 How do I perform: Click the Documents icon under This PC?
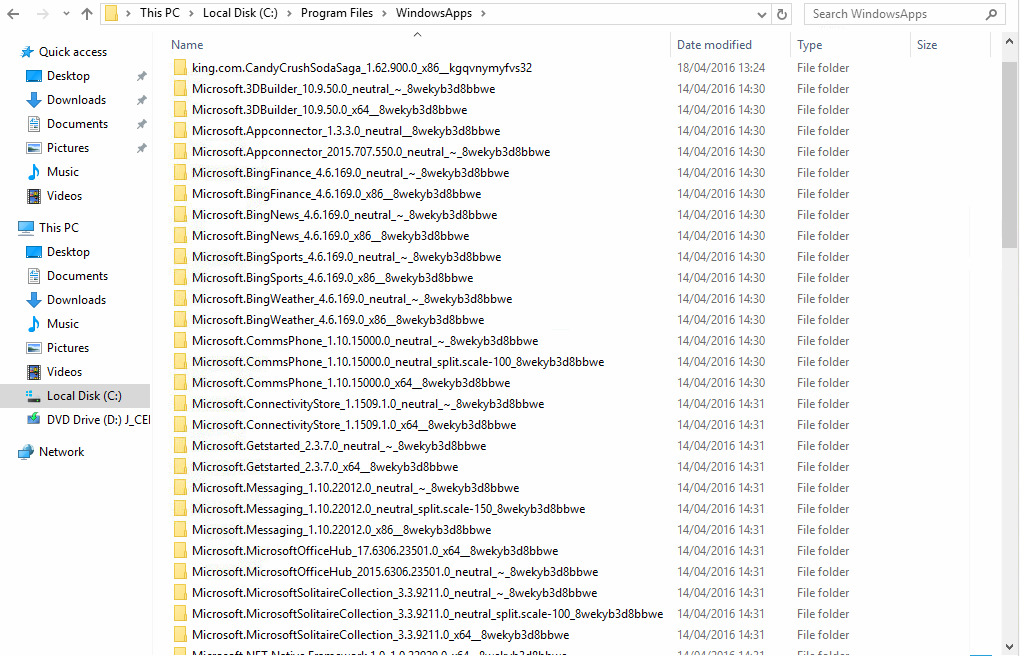tap(34, 276)
